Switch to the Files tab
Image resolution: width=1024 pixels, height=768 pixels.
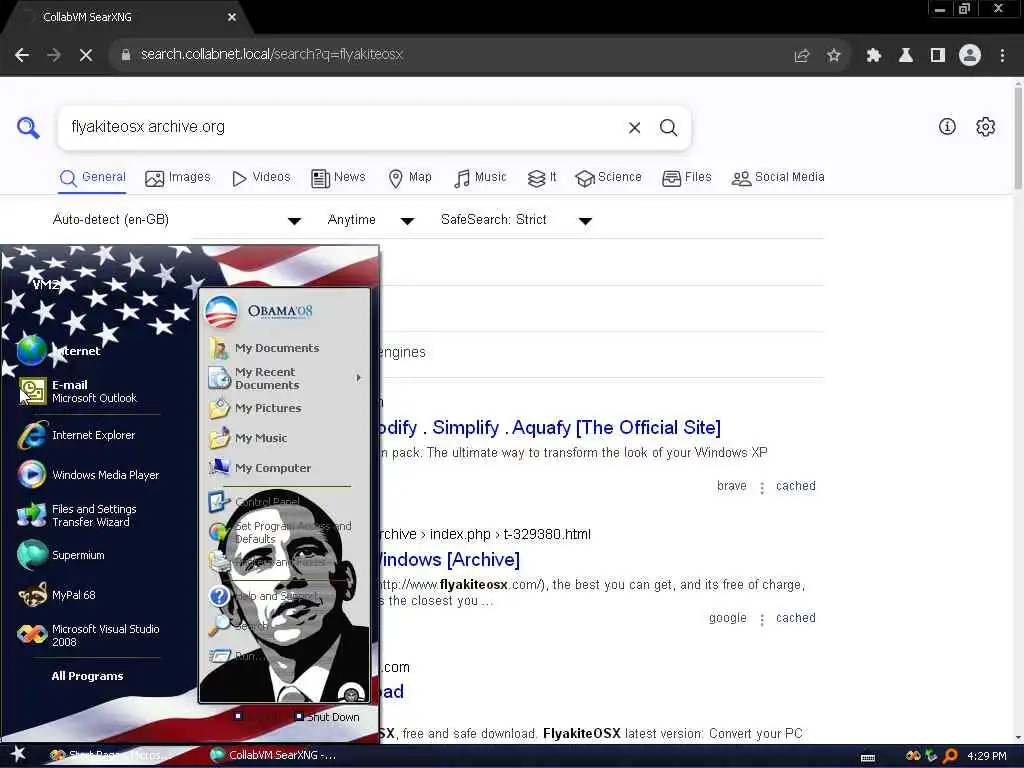(686, 178)
